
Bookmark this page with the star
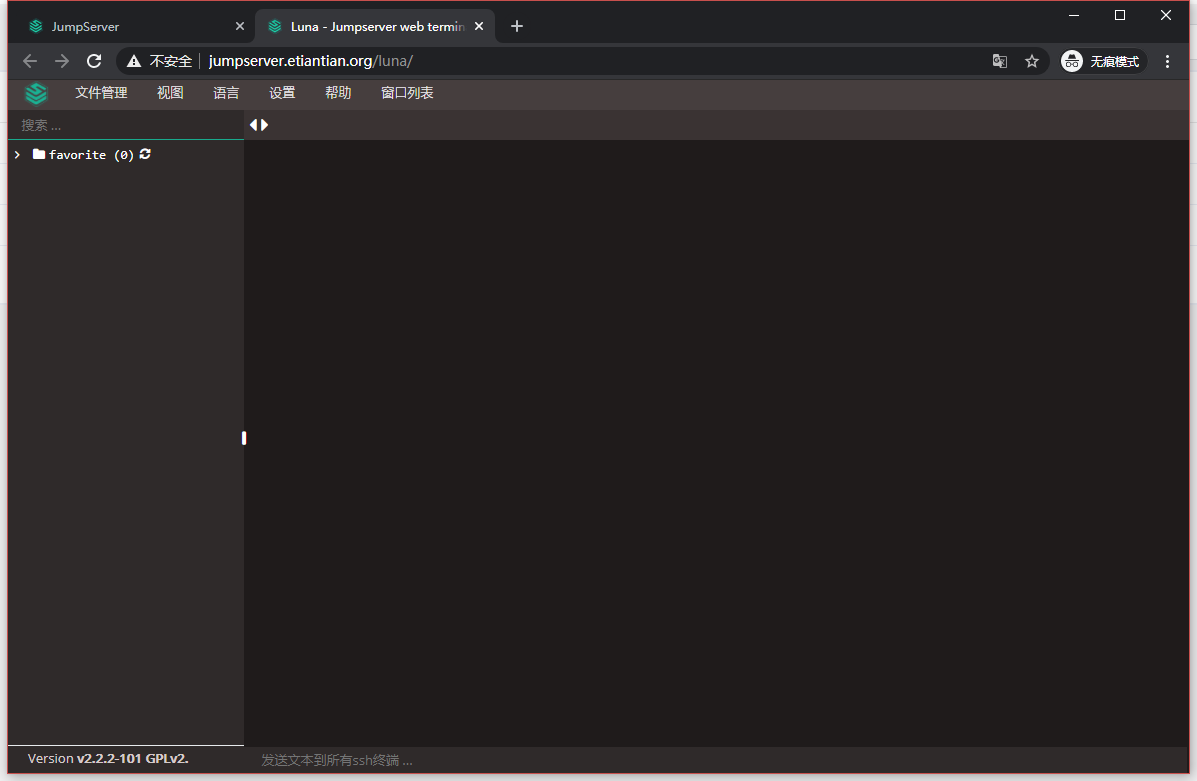1032,61
